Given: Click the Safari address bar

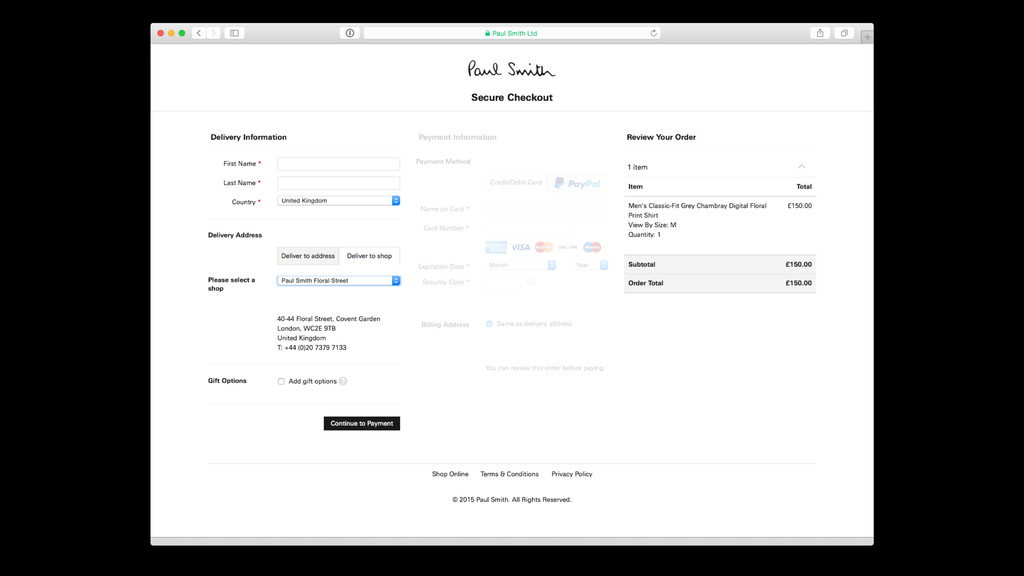Looking at the screenshot, I should (x=511, y=33).
